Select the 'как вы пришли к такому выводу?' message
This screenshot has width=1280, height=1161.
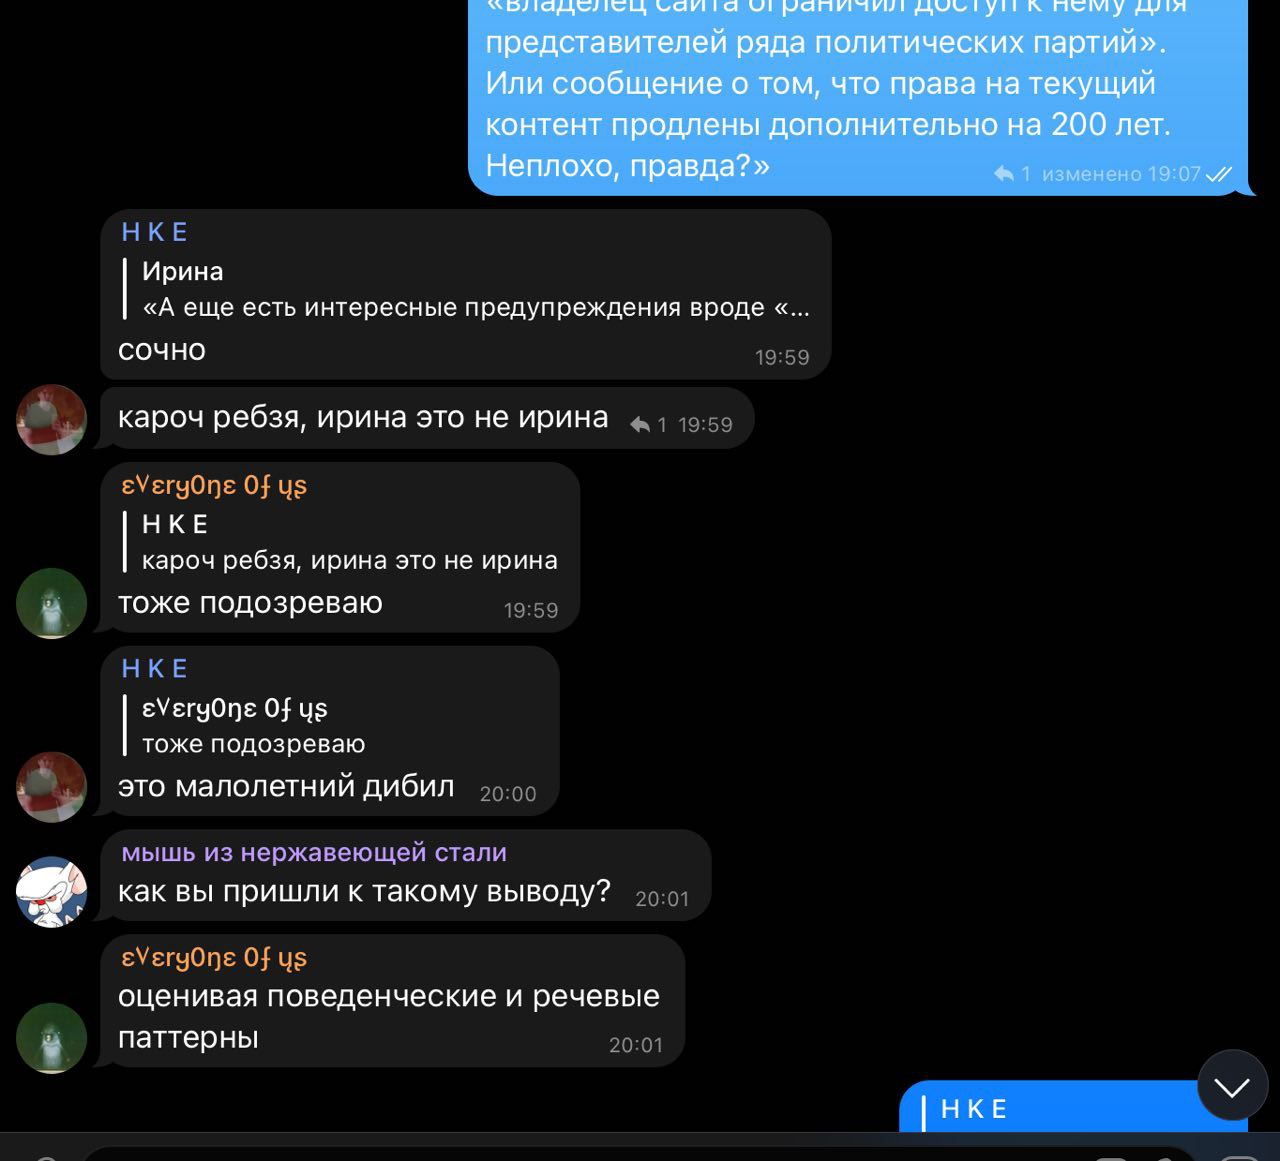pos(364,891)
